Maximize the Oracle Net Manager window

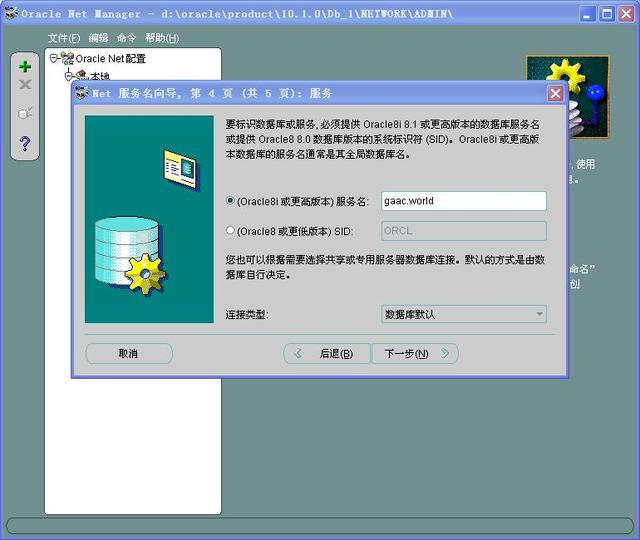[x=607, y=14]
